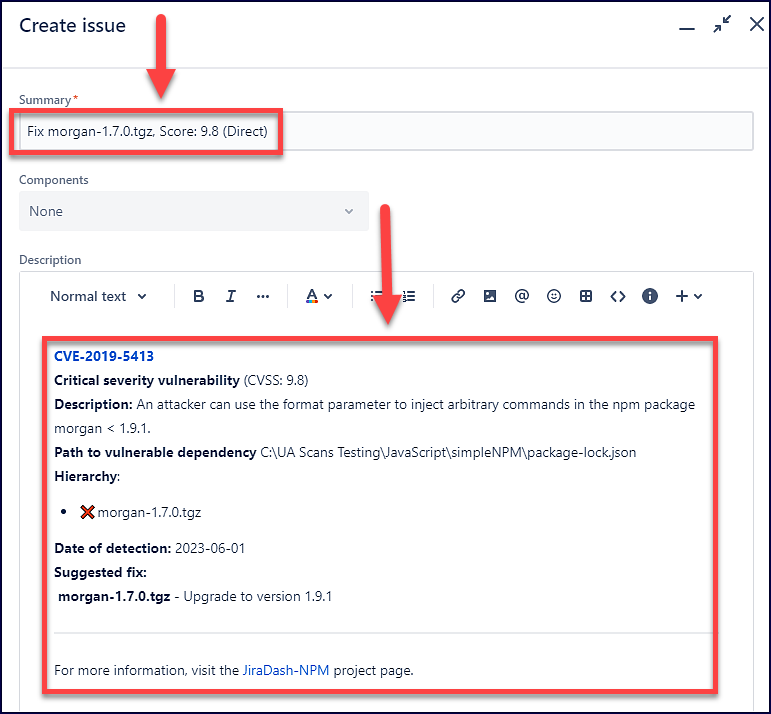Viewport: 771px width, 714px height.
Task: Insert a table into the description
Action: (586, 296)
